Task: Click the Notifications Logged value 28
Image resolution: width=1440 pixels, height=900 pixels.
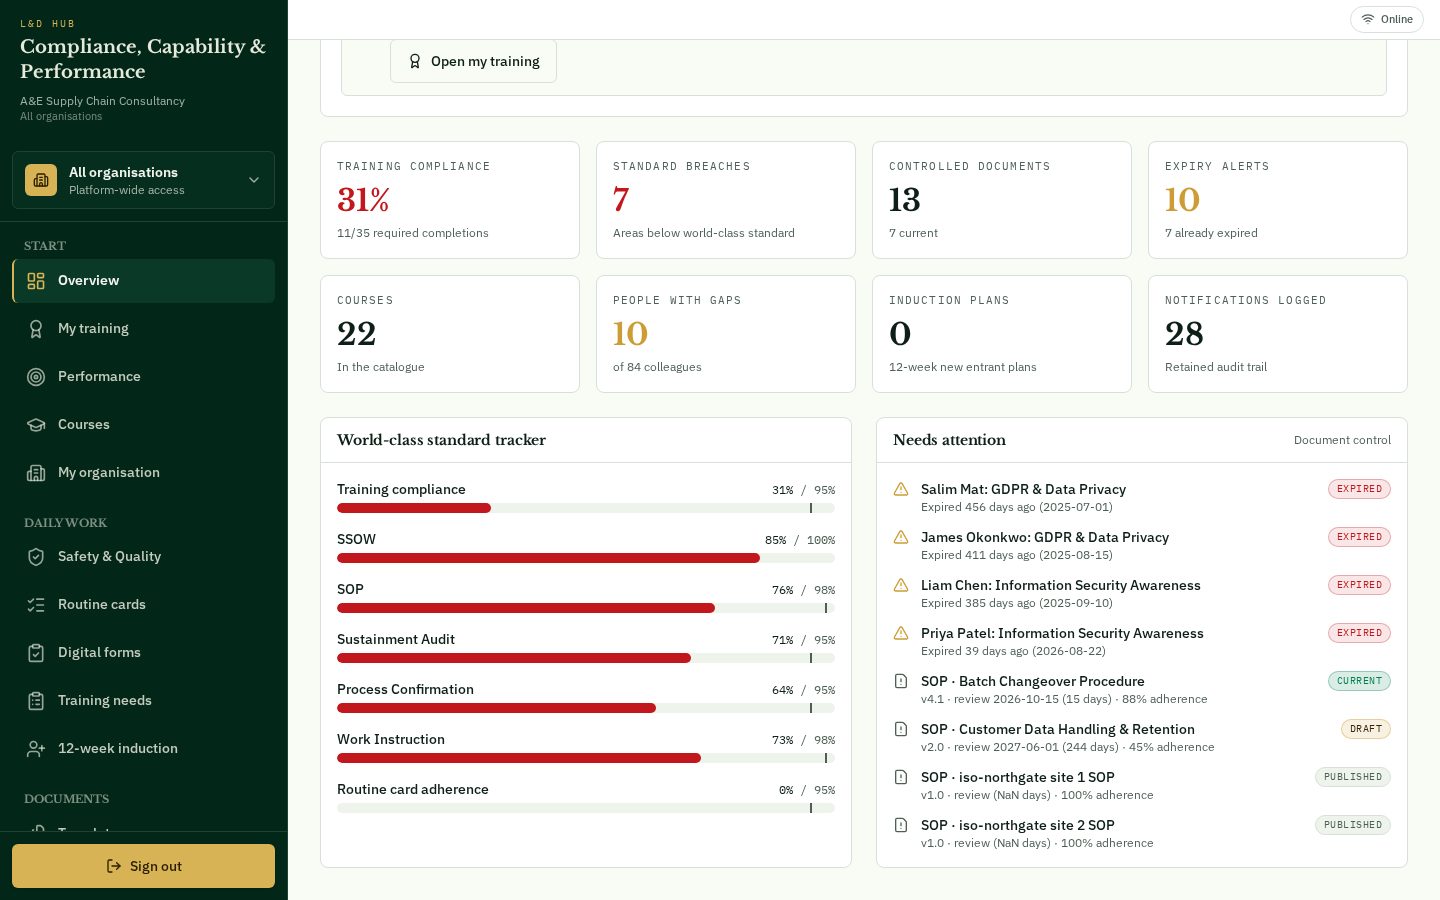Action: pyautogui.click(x=1184, y=334)
